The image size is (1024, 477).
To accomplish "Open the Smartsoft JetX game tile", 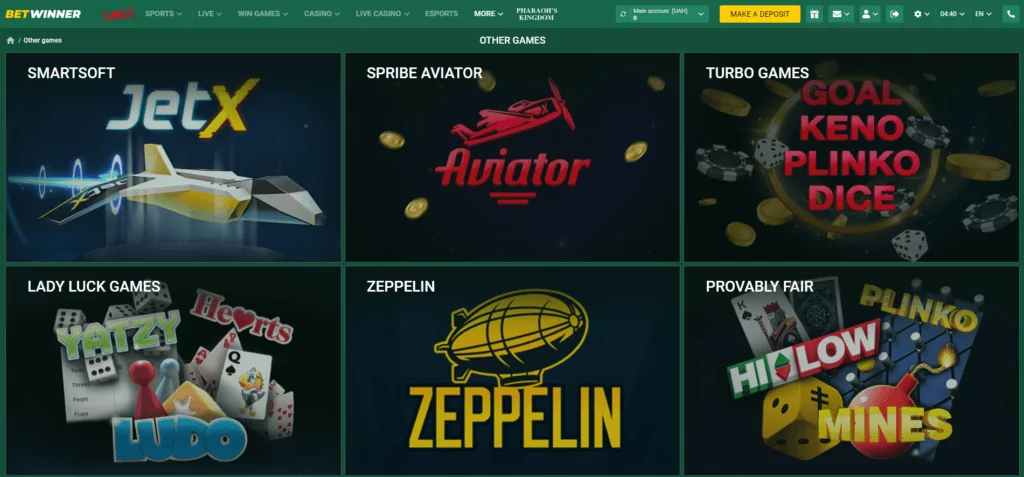I will tap(173, 157).
